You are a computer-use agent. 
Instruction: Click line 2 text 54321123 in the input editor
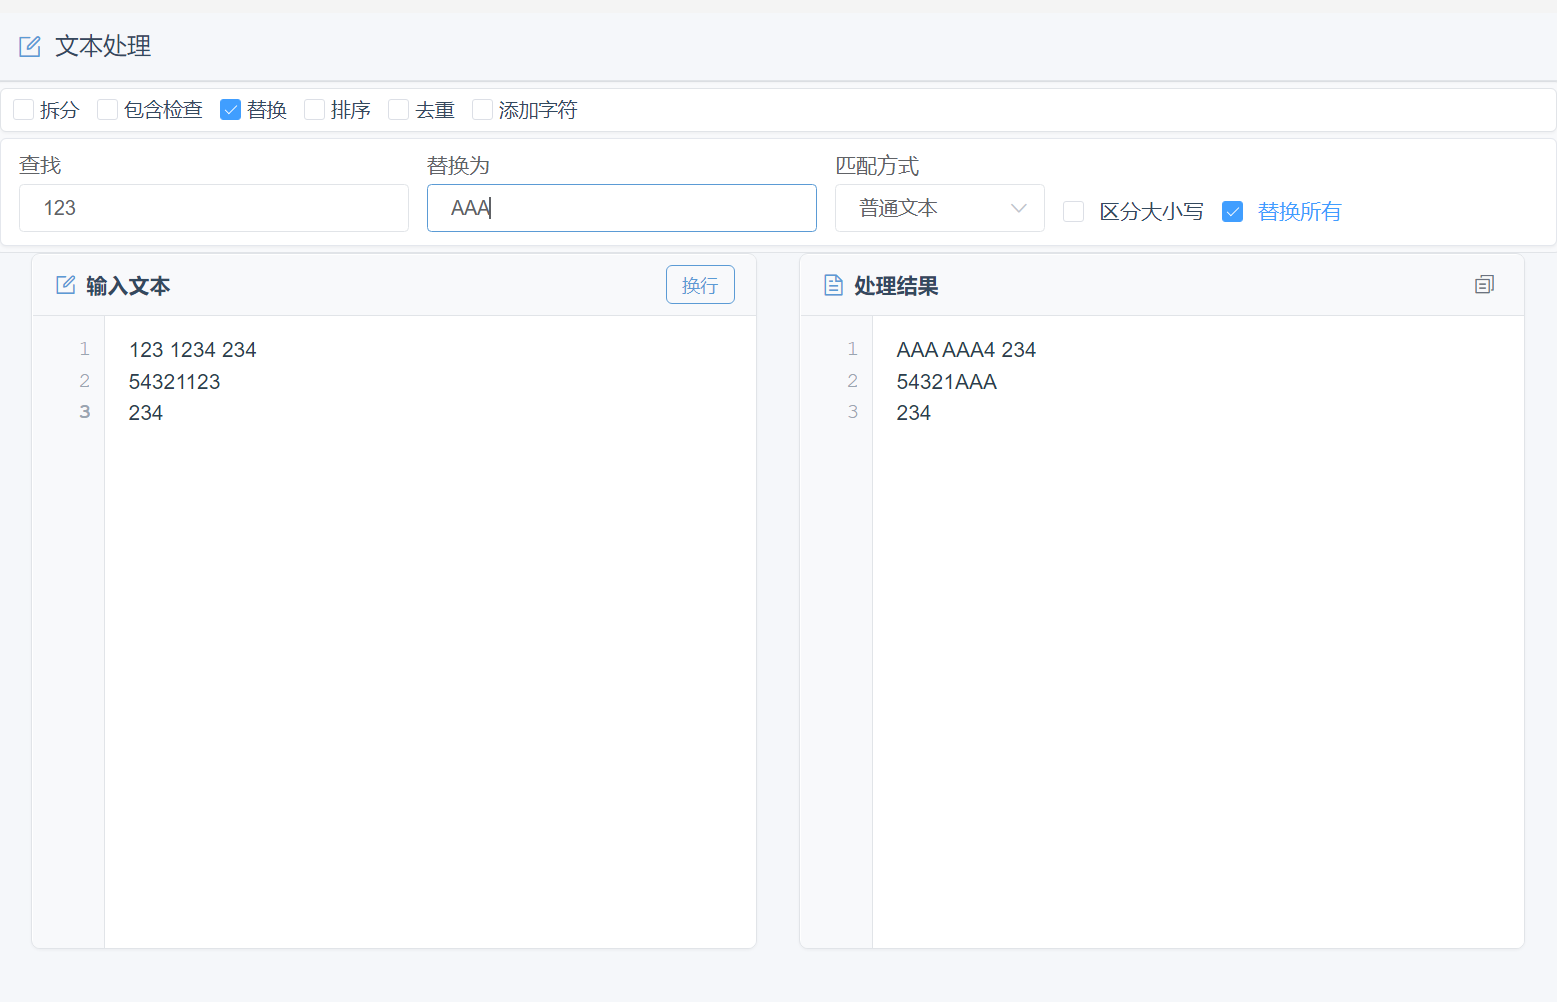(175, 382)
